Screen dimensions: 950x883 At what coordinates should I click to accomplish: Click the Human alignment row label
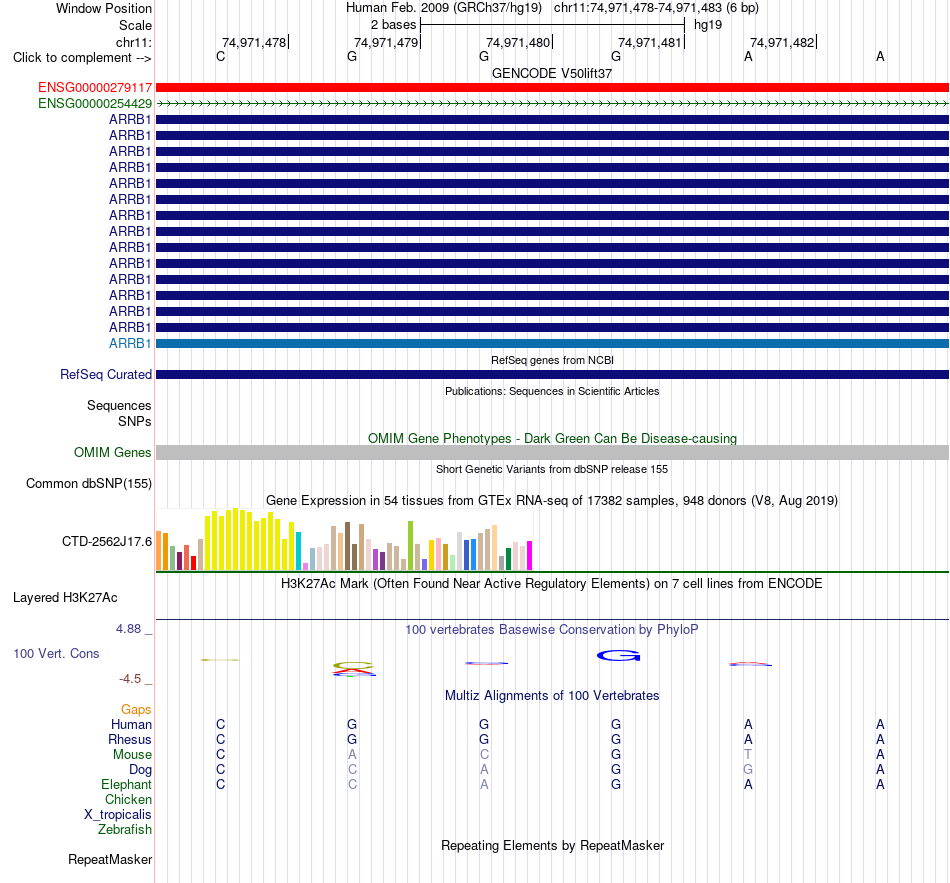(x=131, y=725)
